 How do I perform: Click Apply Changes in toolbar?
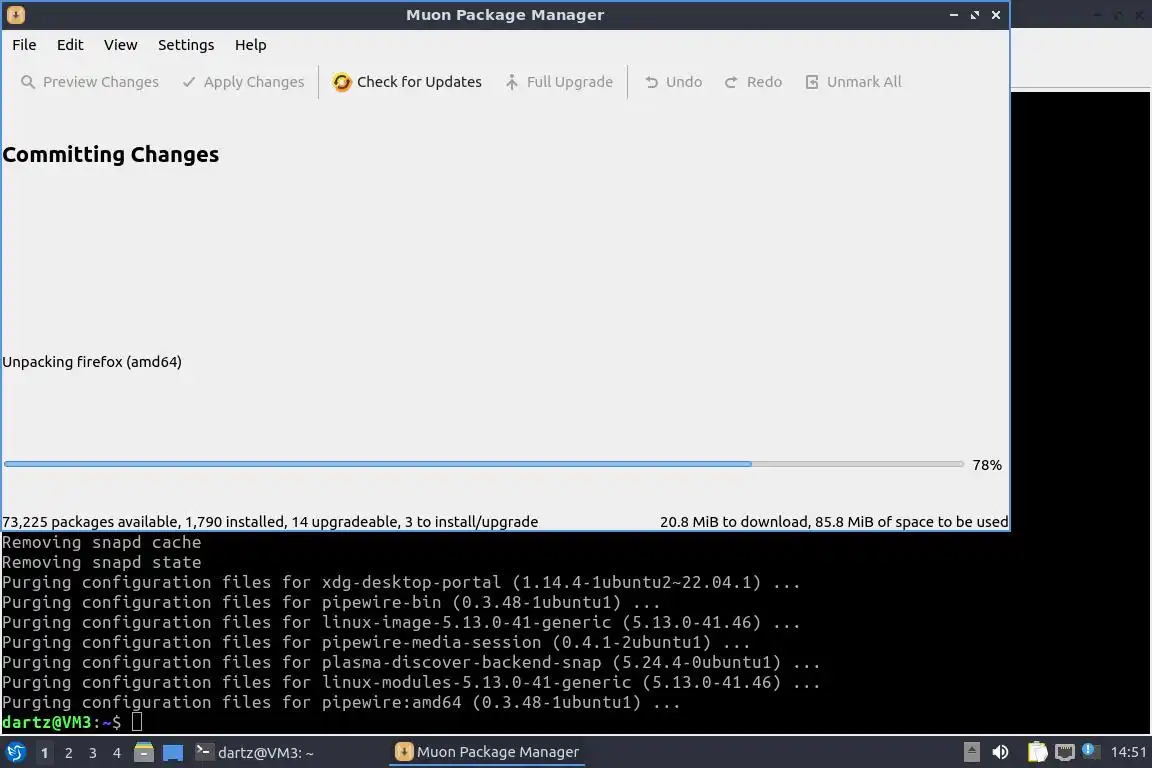pyautogui.click(x=243, y=82)
